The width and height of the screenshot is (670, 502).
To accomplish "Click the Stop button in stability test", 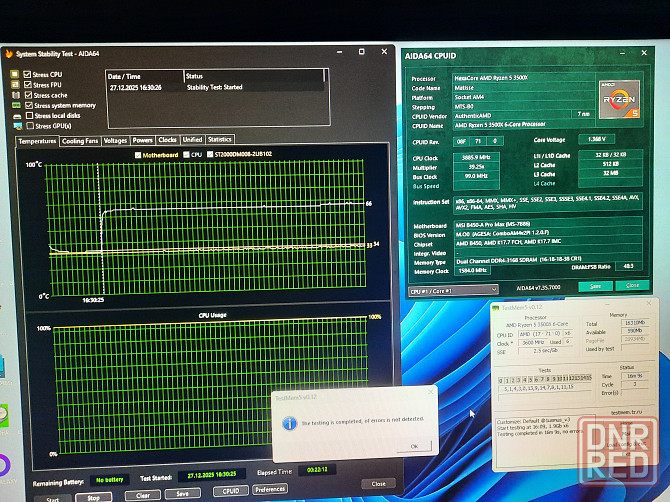I will (x=94, y=497).
